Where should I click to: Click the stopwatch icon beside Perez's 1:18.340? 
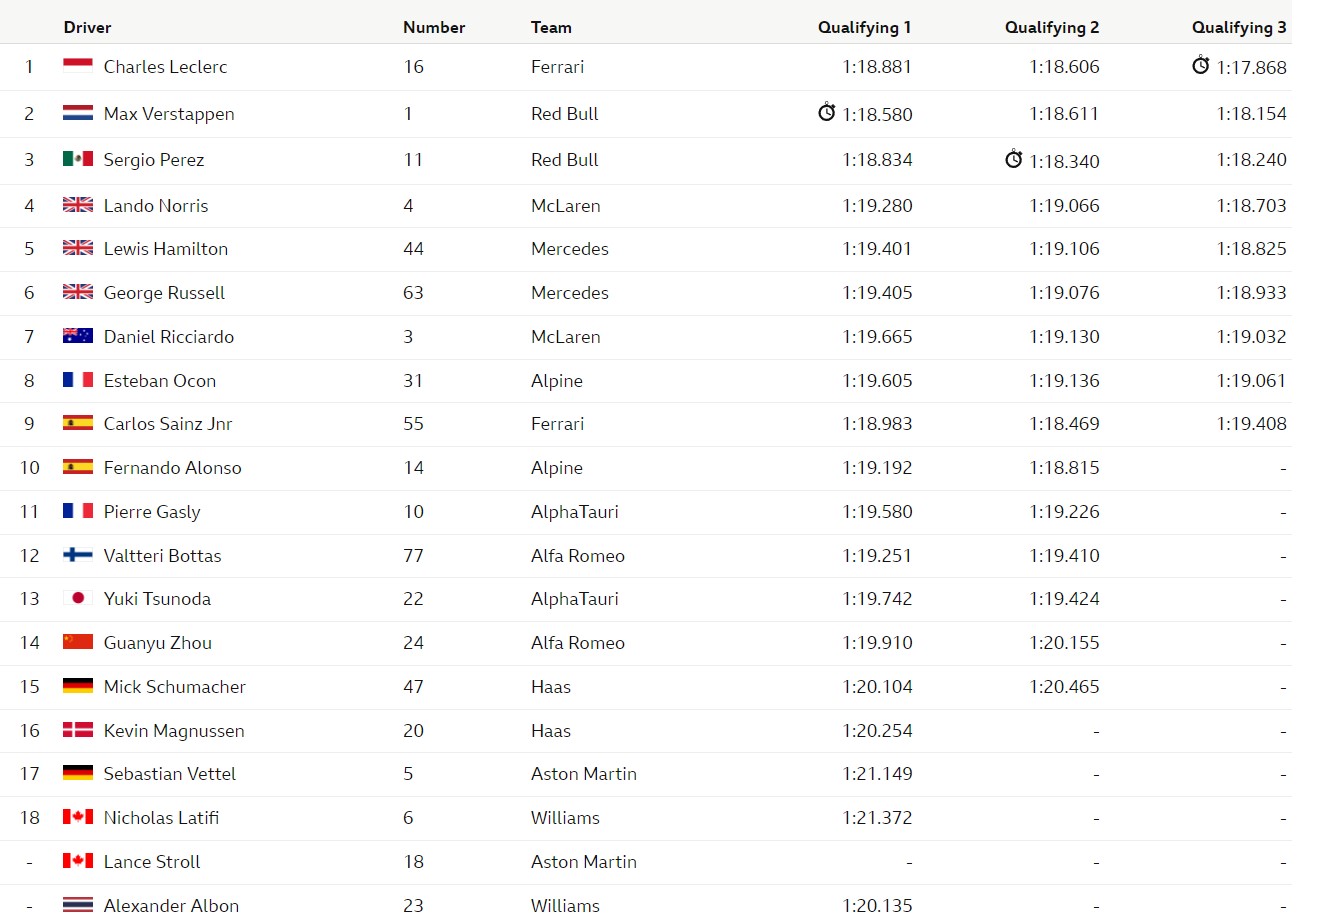(1014, 159)
